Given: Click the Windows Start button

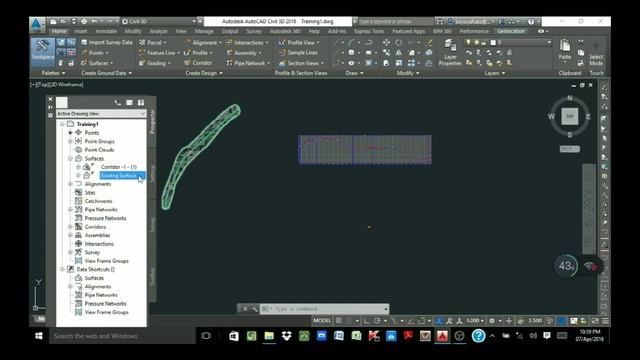Looking at the screenshot, I should tap(39, 336).
